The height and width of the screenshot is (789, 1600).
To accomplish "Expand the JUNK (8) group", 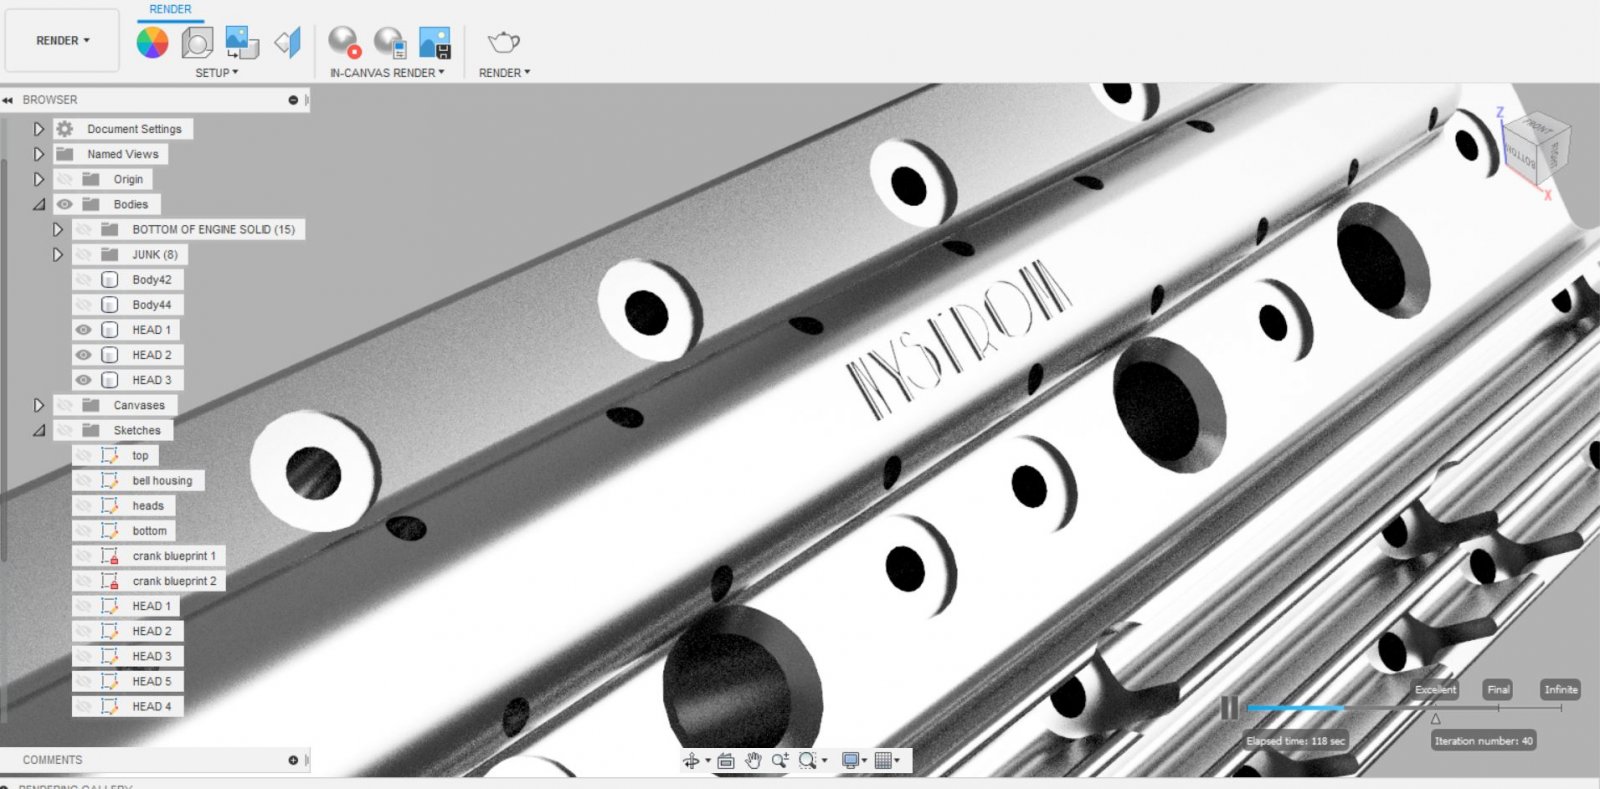I will (57, 255).
